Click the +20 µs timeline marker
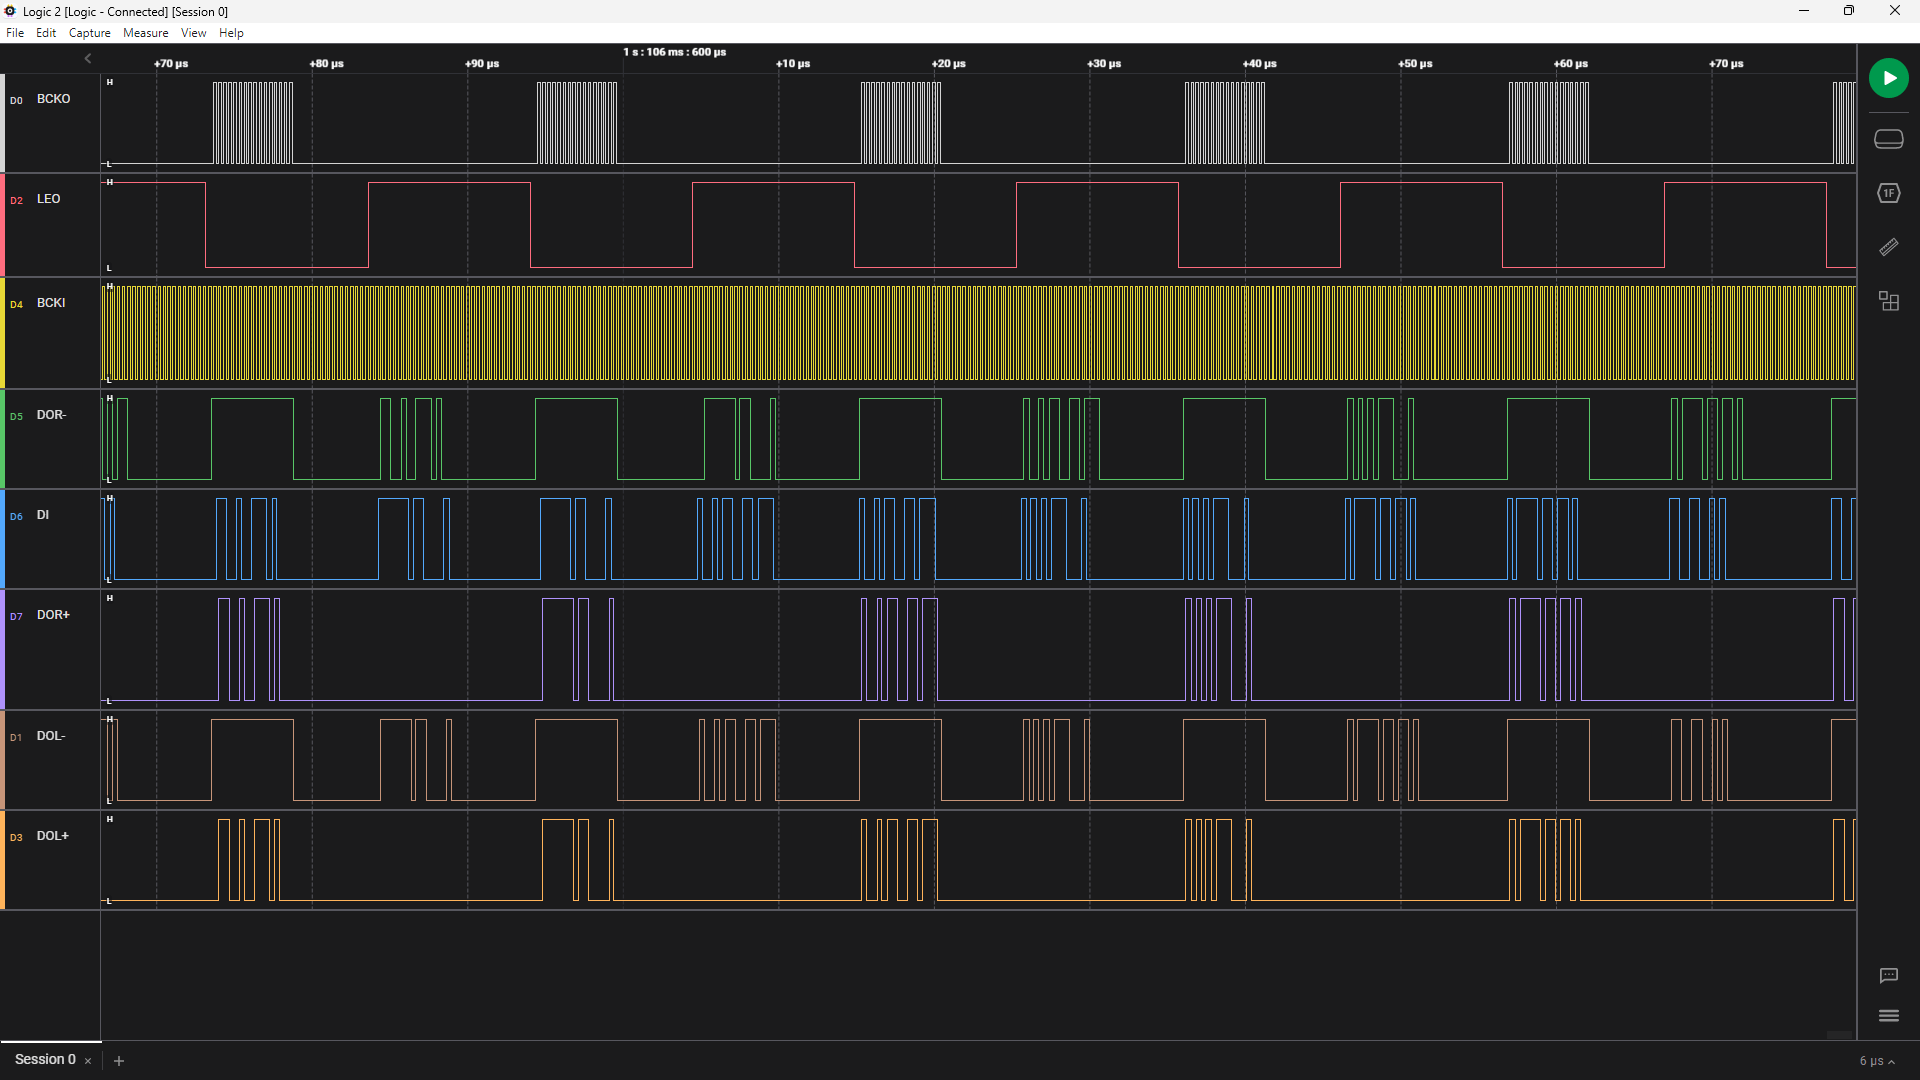 (x=948, y=63)
